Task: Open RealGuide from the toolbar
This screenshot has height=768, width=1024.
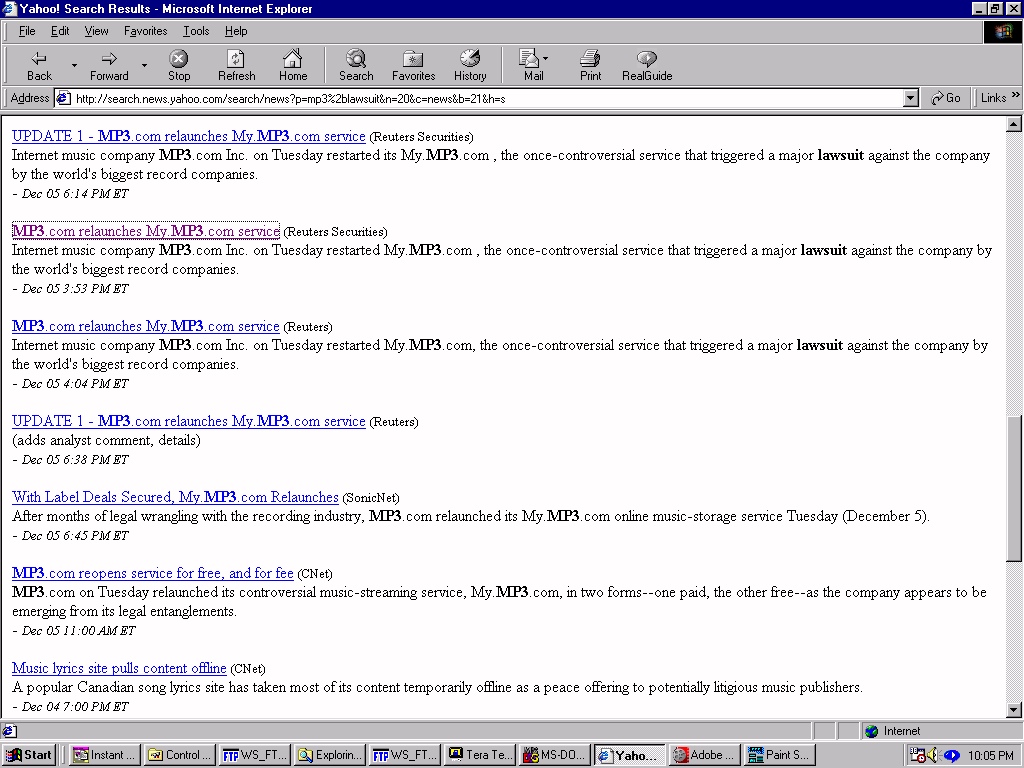Action: point(647,66)
